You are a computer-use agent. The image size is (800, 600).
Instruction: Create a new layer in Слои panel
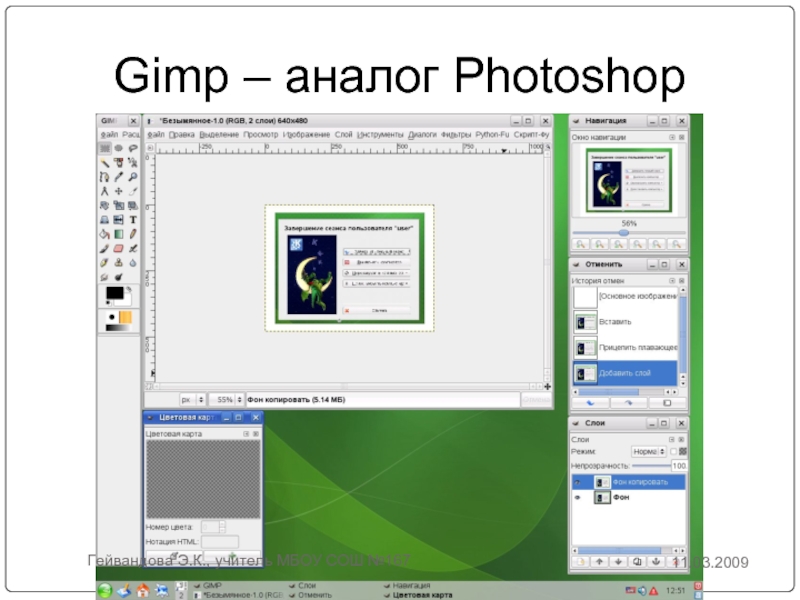[580, 562]
